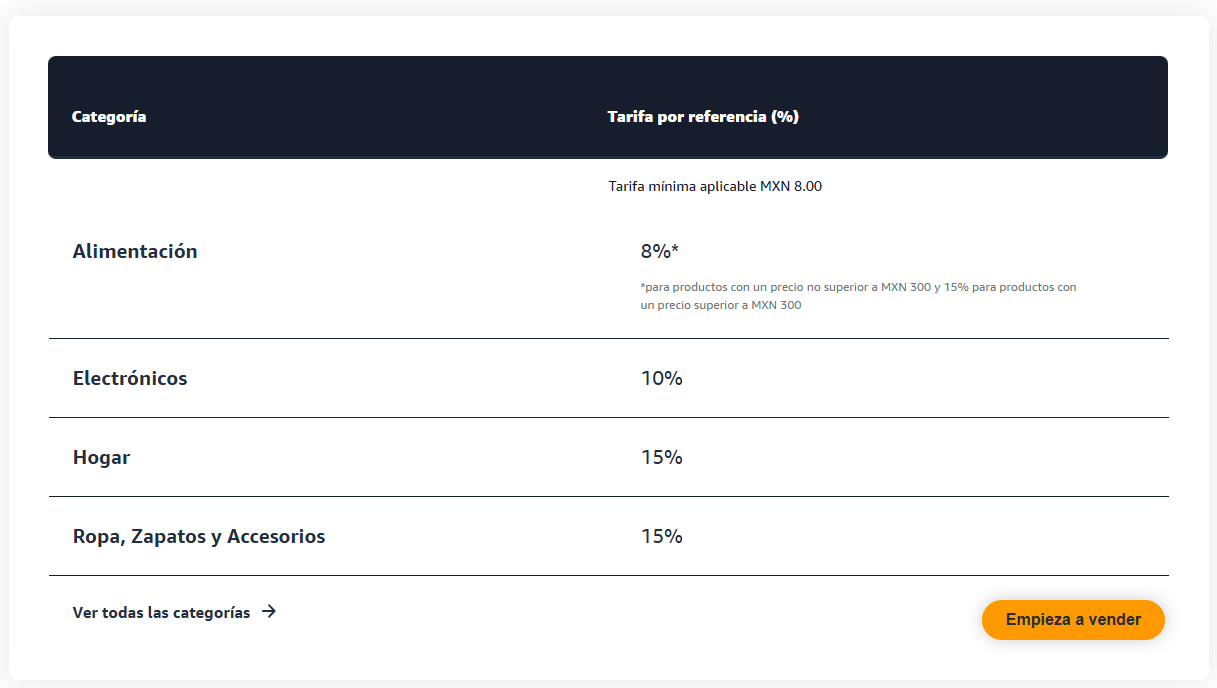Viewport: 1217px width, 688px height.
Task: Click the 15% fee in Hogar row
Action: (x=661, y=458)
